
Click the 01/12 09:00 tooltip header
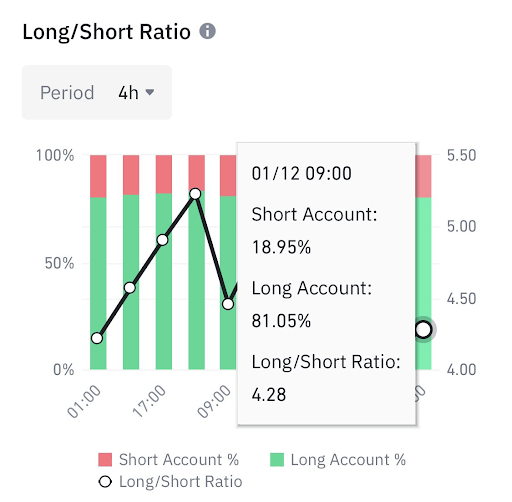point(302,173)
